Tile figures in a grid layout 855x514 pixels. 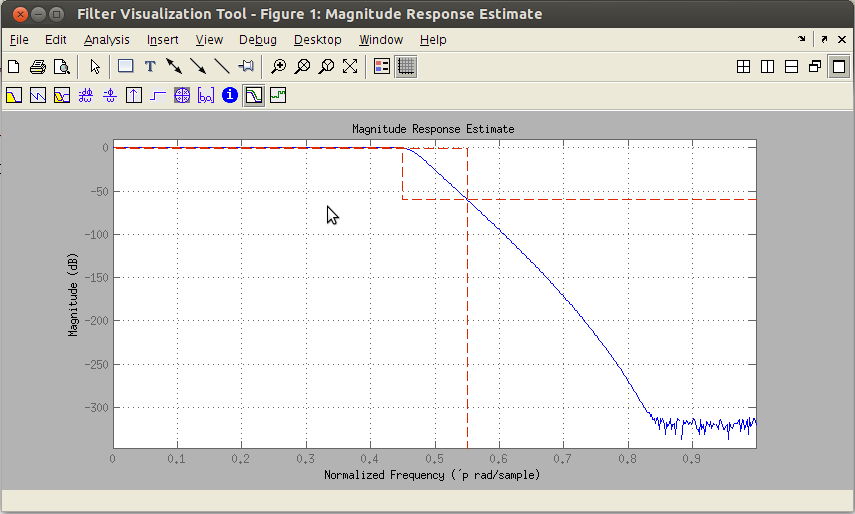click(x=743, y=66)
